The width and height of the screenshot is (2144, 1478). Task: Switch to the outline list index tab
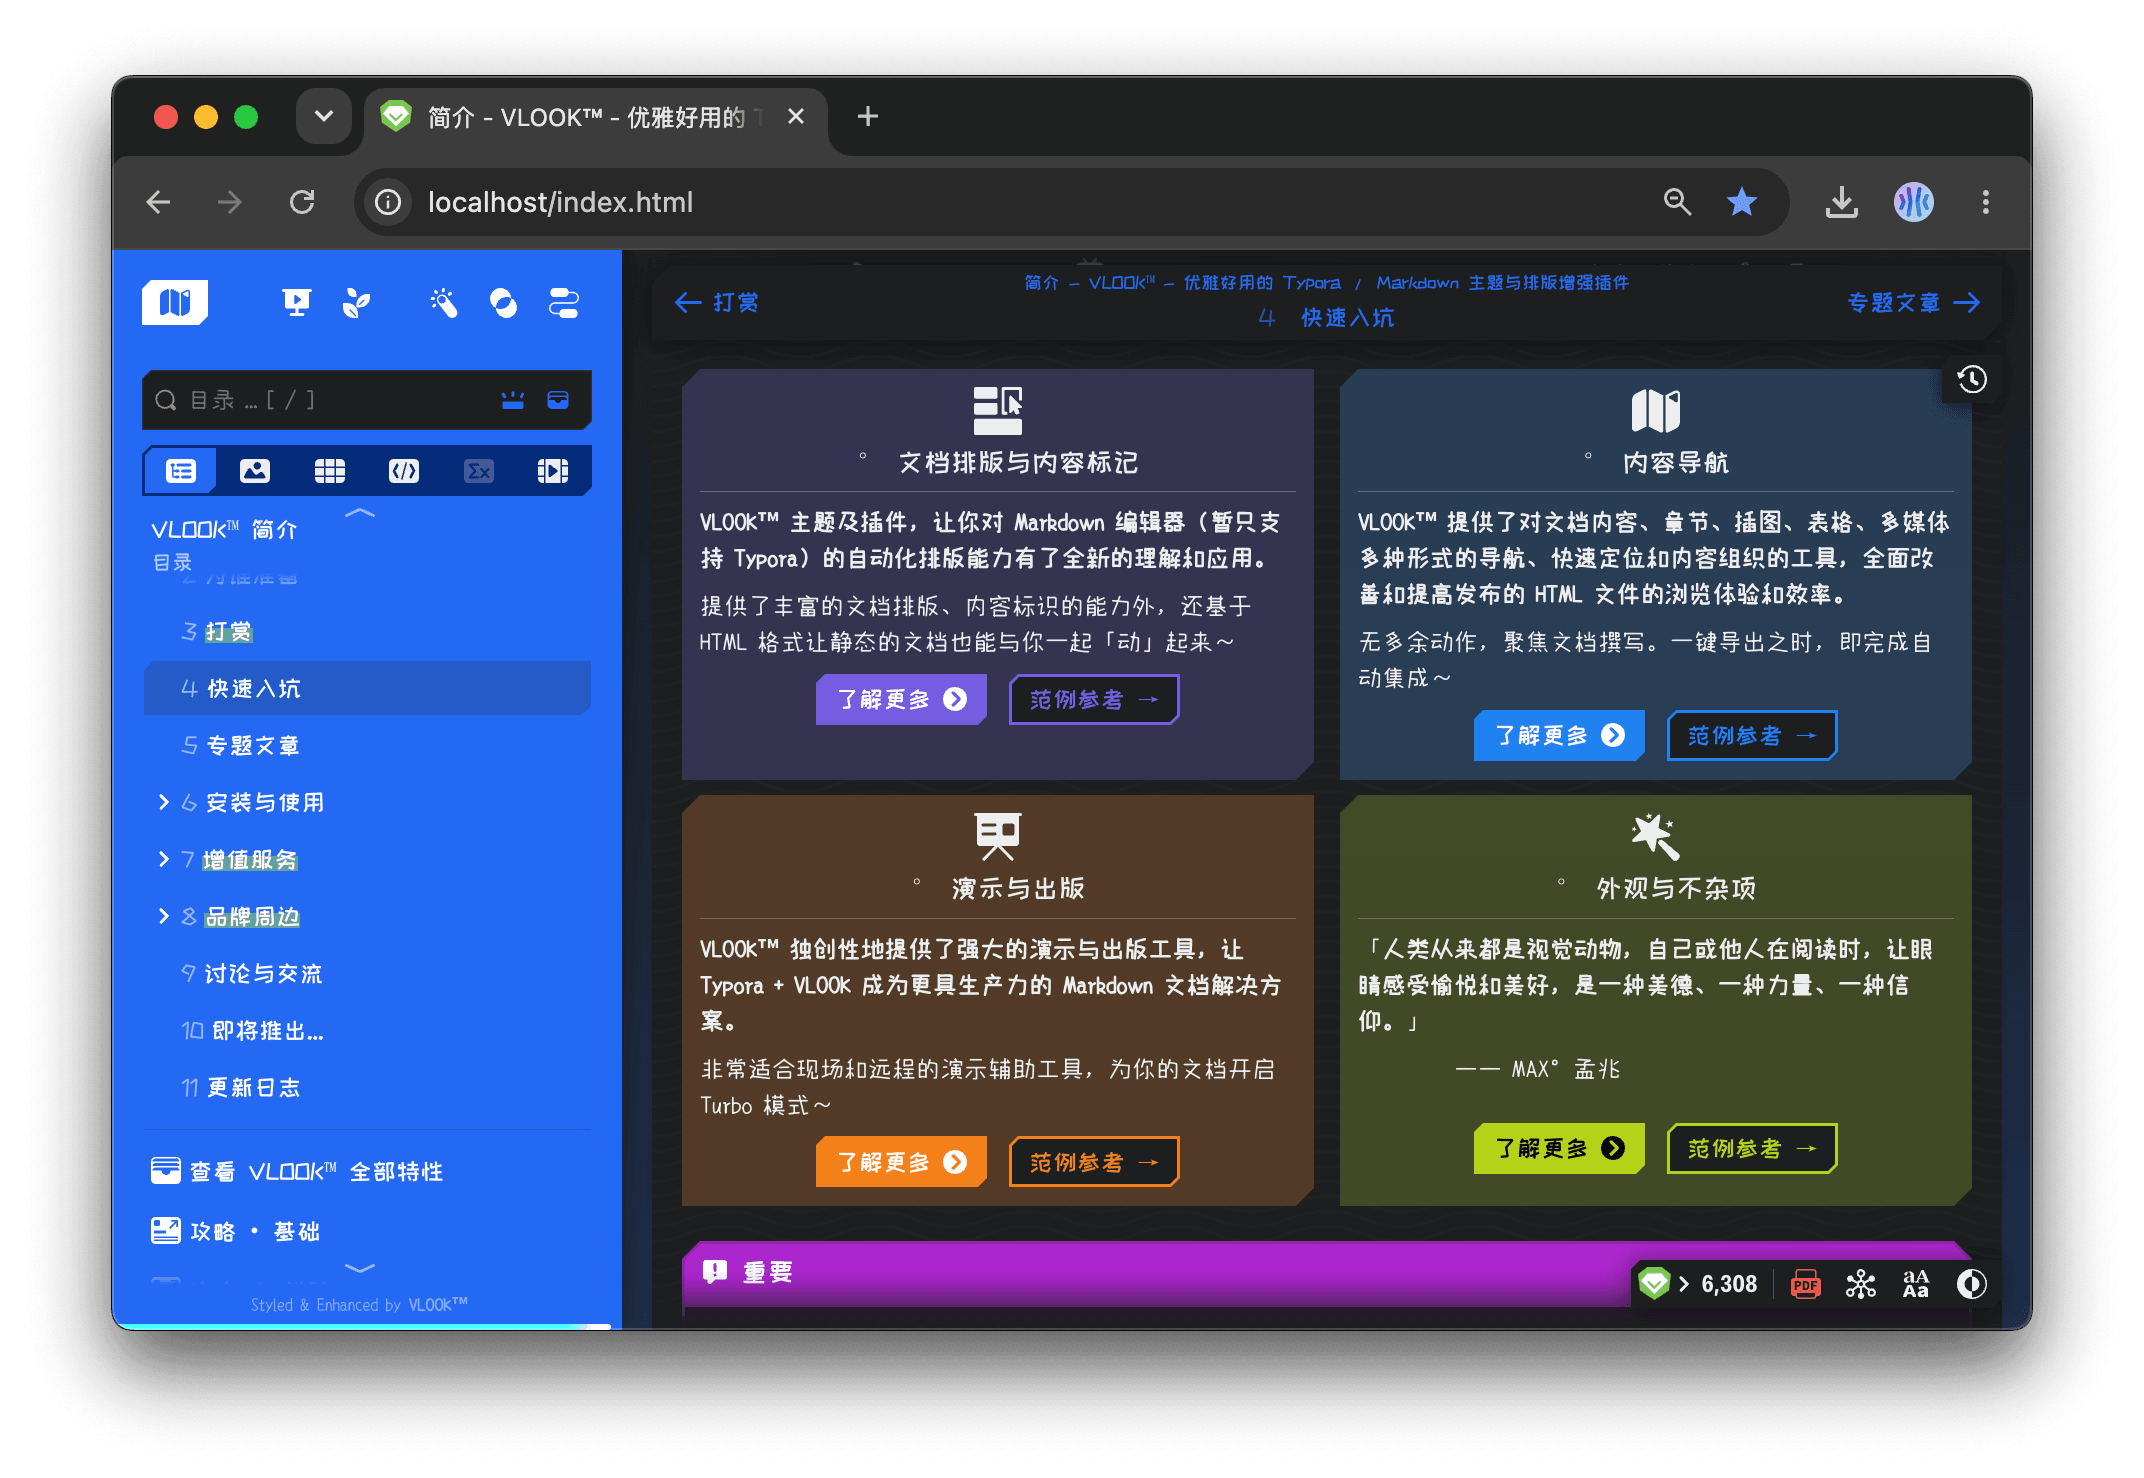point(181,471)
